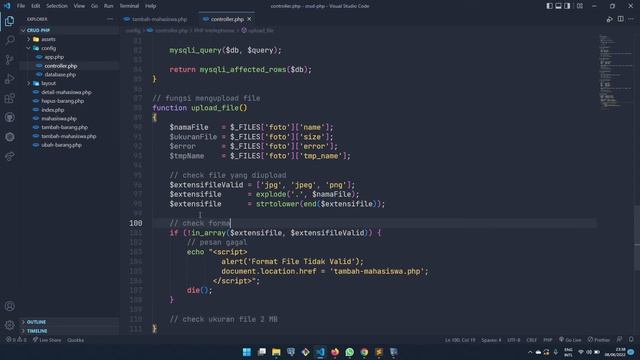Expand the TIMELINE section
The height and width of the screenshot is (360, 640).
point(69,331)
